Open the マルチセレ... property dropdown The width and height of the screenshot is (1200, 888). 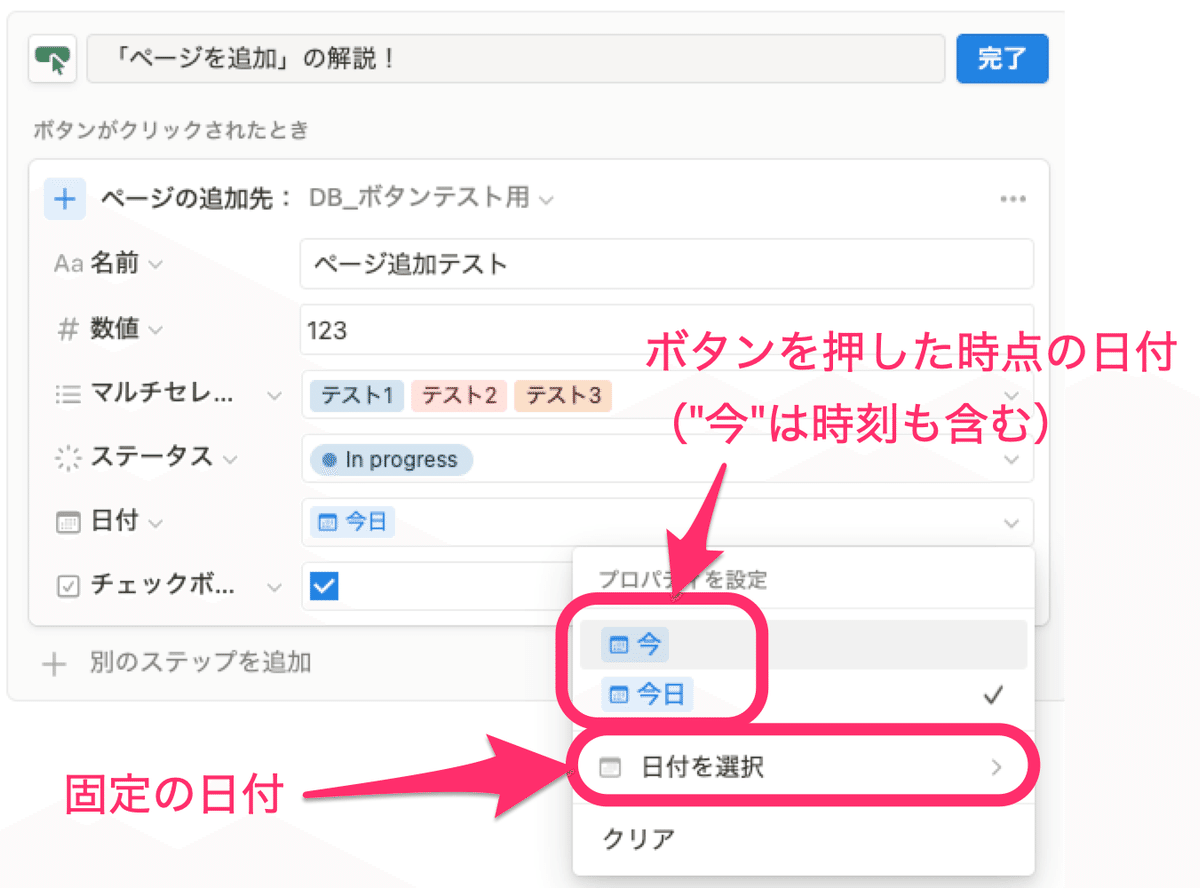[168, 394]
